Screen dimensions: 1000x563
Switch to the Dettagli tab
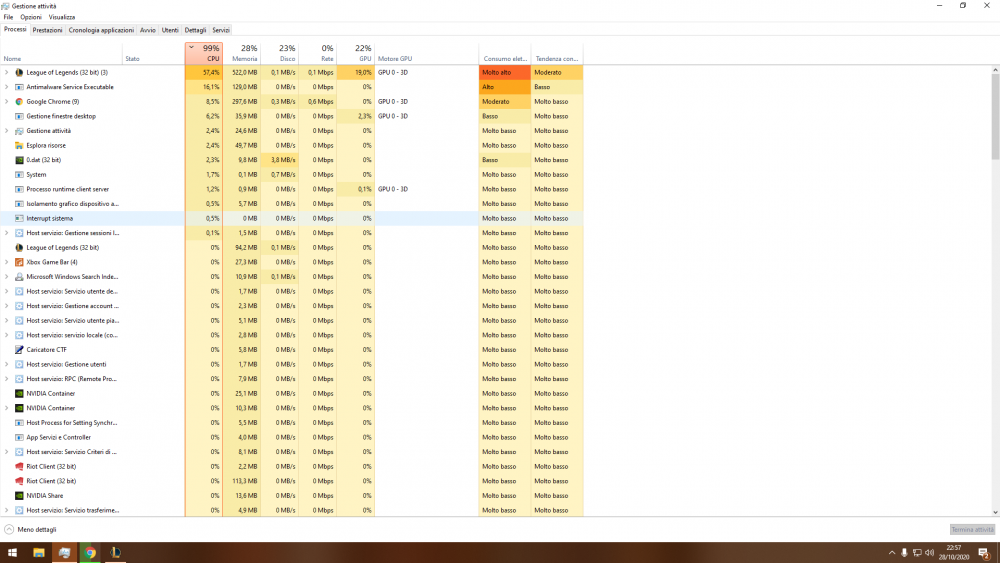(196, 30)
